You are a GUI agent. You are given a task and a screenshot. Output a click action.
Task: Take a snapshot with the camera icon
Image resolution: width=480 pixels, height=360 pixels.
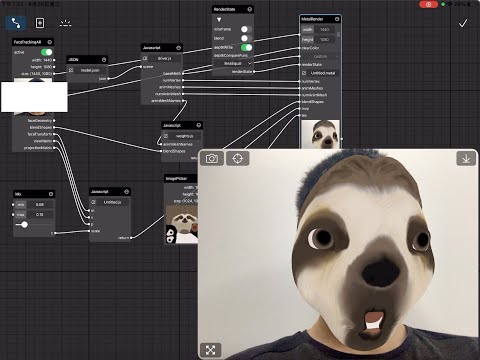click(x=212, y=158)
